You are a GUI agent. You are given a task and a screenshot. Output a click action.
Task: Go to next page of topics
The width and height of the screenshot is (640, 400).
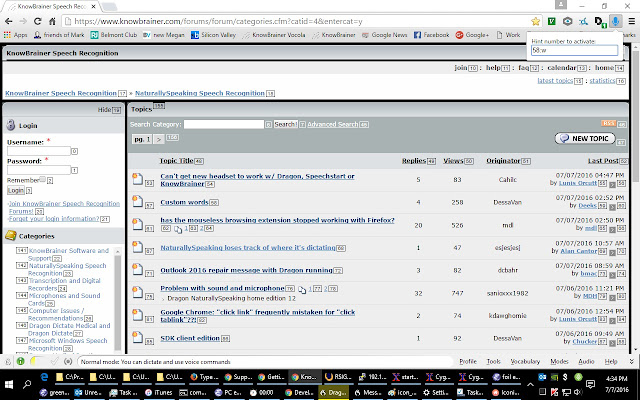[158, 139]
